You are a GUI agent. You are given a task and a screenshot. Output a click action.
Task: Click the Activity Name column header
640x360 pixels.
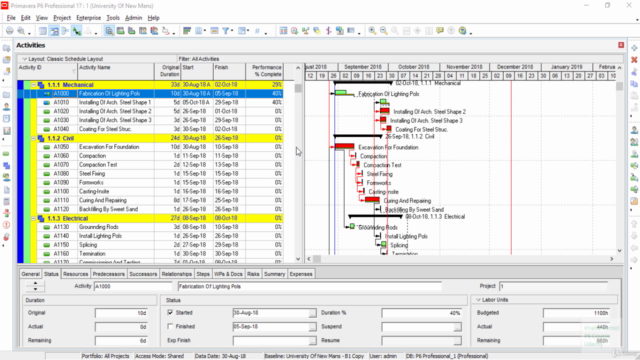click(x=116, y=71)
